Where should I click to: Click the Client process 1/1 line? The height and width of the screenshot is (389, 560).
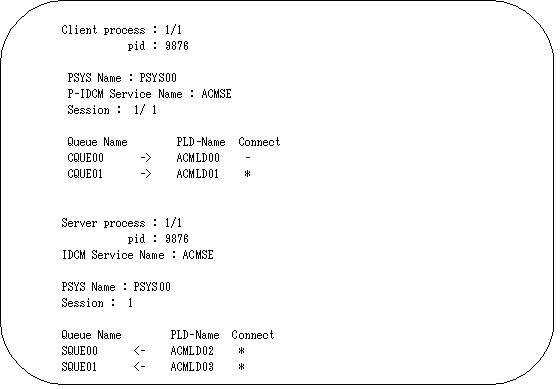point(121,30)
